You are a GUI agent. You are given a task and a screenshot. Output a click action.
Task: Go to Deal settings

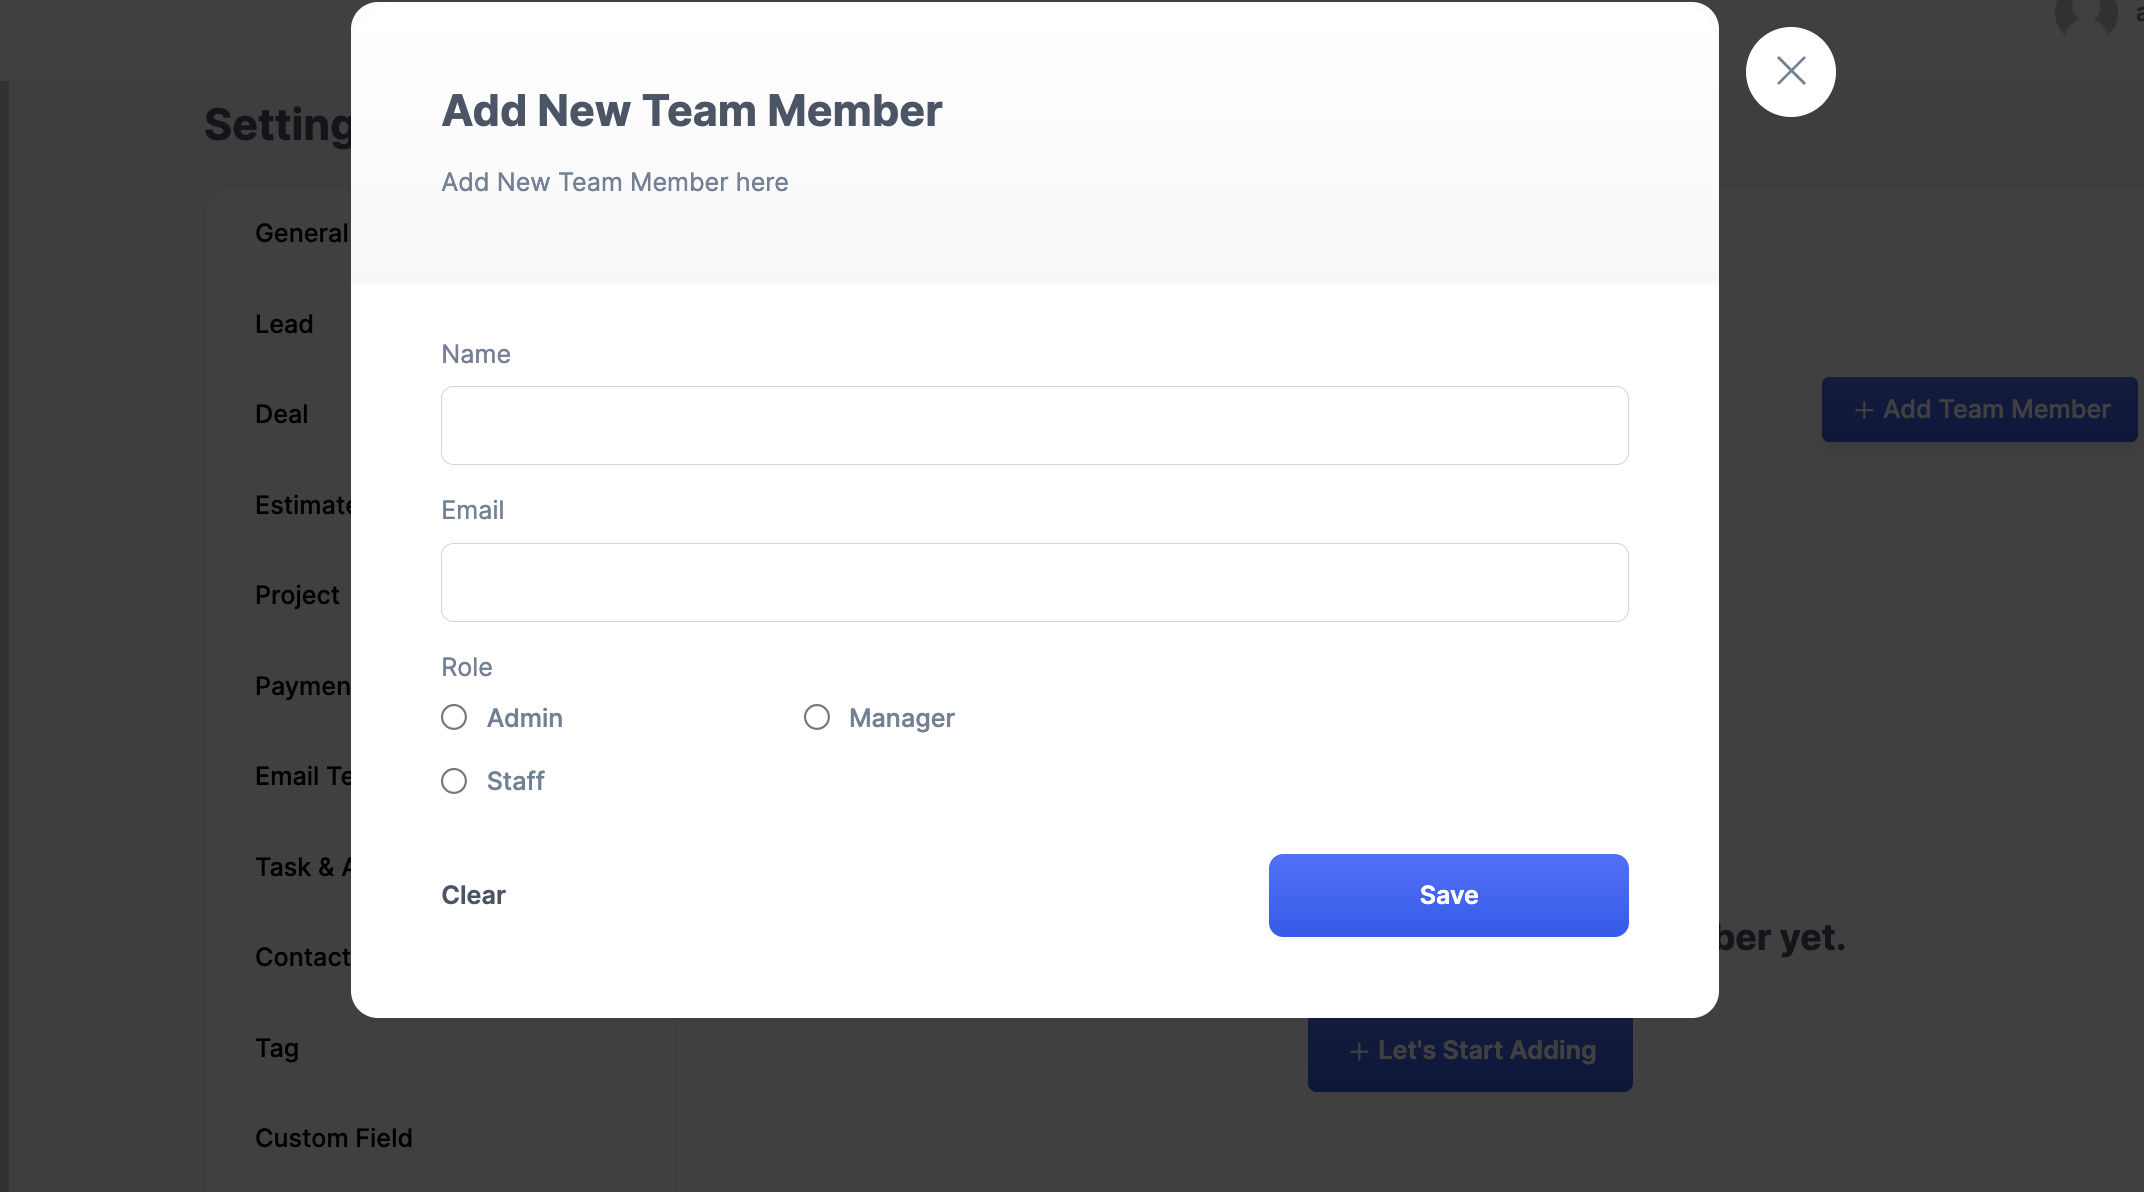[x=281, y=414]
